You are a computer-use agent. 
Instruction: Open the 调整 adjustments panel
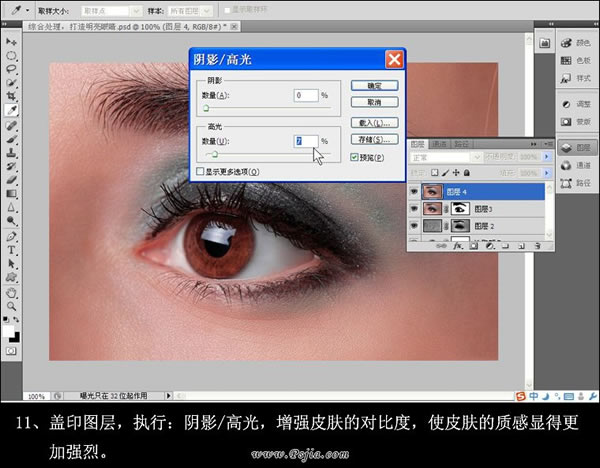point(576,104)
